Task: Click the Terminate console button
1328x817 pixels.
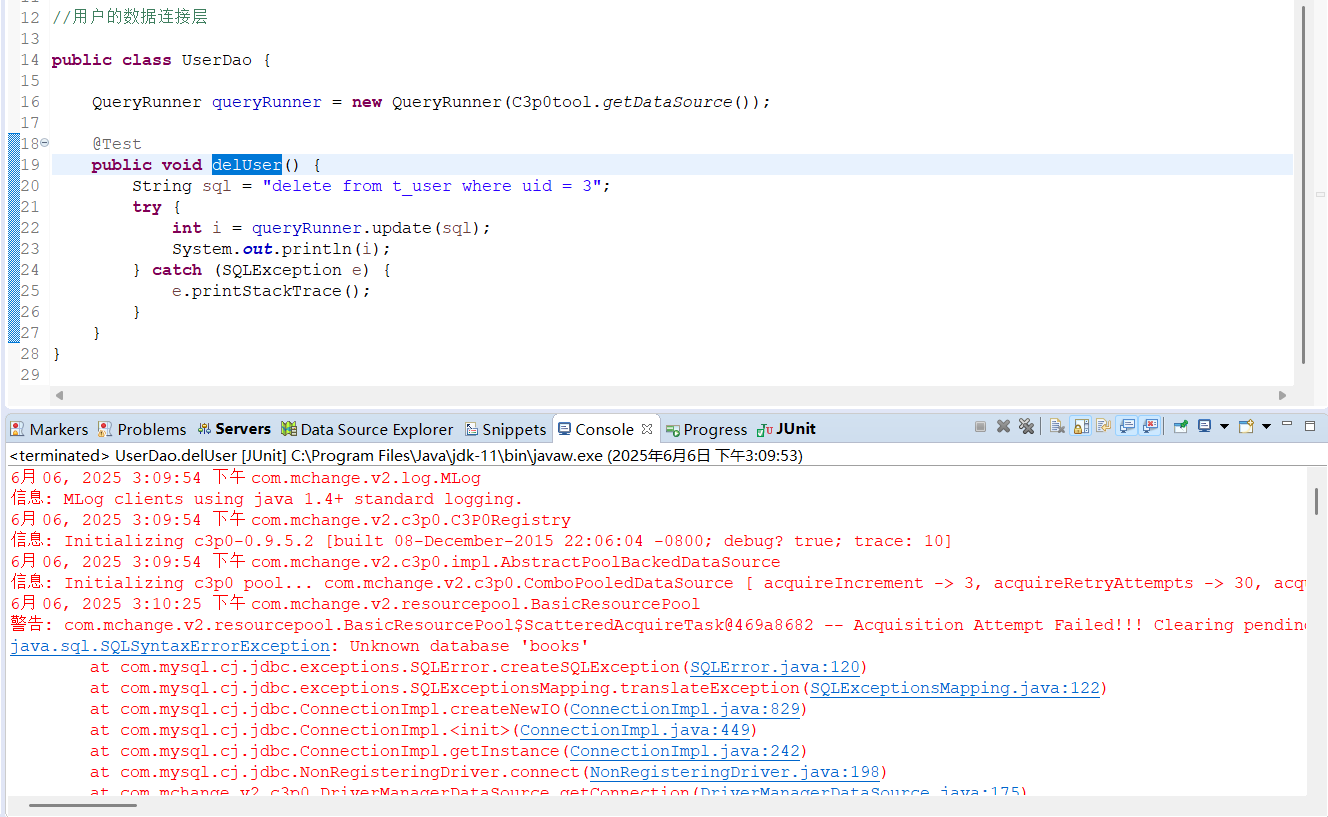Action: [x=980, y=426]
